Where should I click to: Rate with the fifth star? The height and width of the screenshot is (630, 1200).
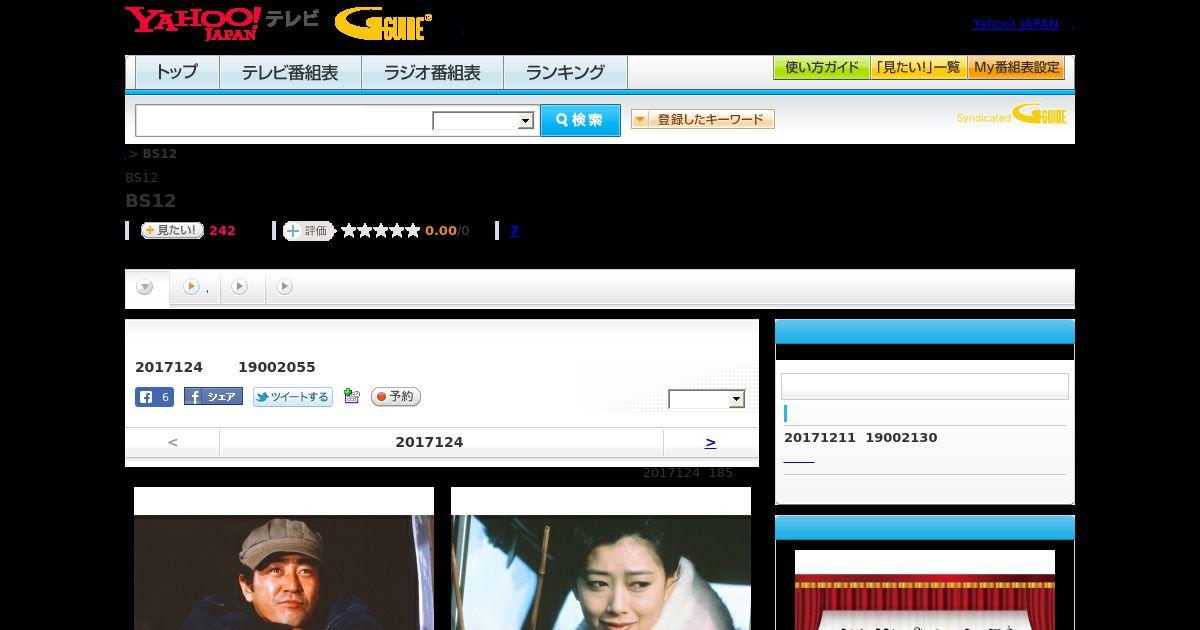click(412, 231)
